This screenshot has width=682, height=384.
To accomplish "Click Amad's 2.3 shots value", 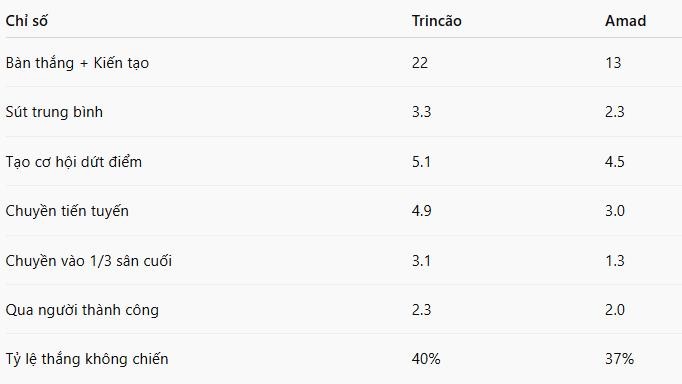I will pyautogui.click(x=615, y=112).
